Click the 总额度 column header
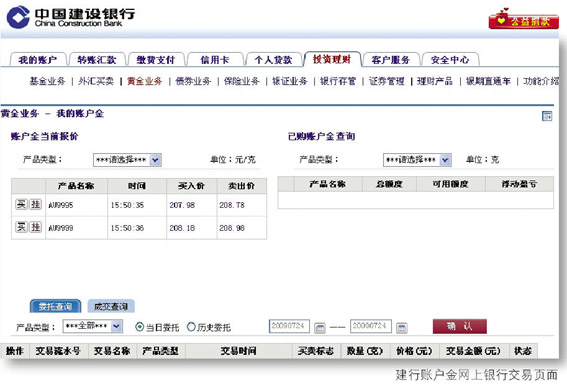The image size is (567, 384). pyautogui.click(x=389, y=184)
